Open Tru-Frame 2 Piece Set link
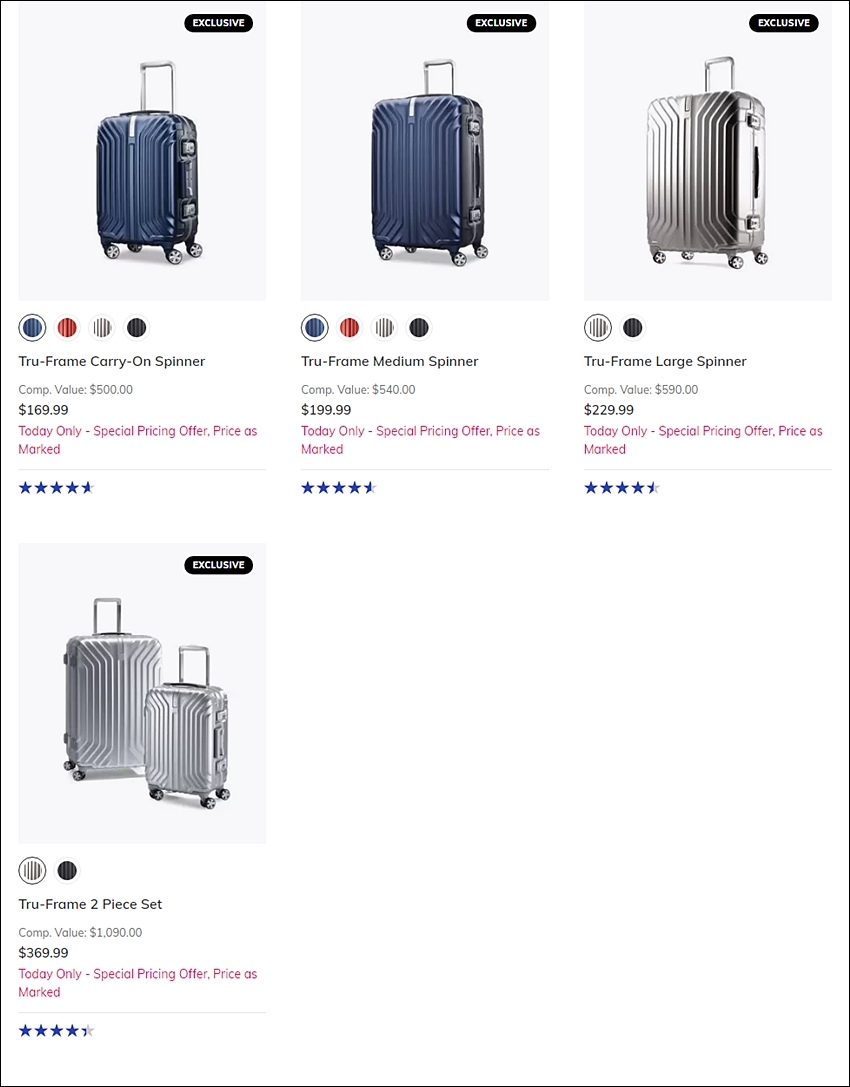 90,904
